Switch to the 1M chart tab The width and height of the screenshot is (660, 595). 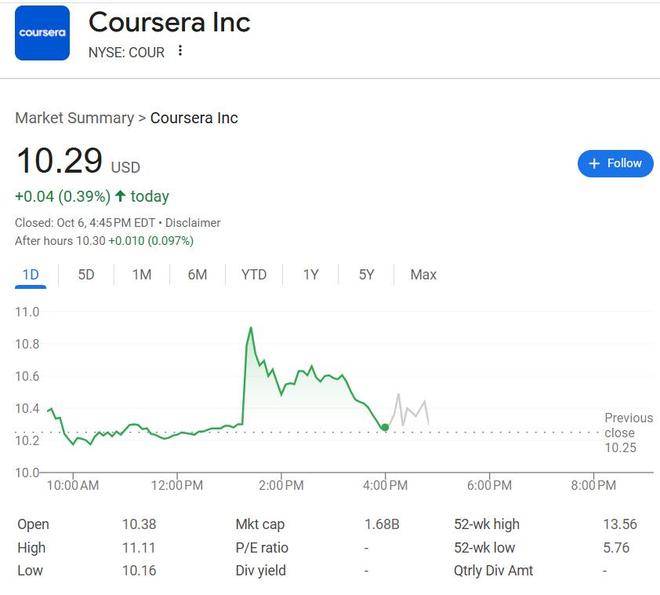point(142,274)
